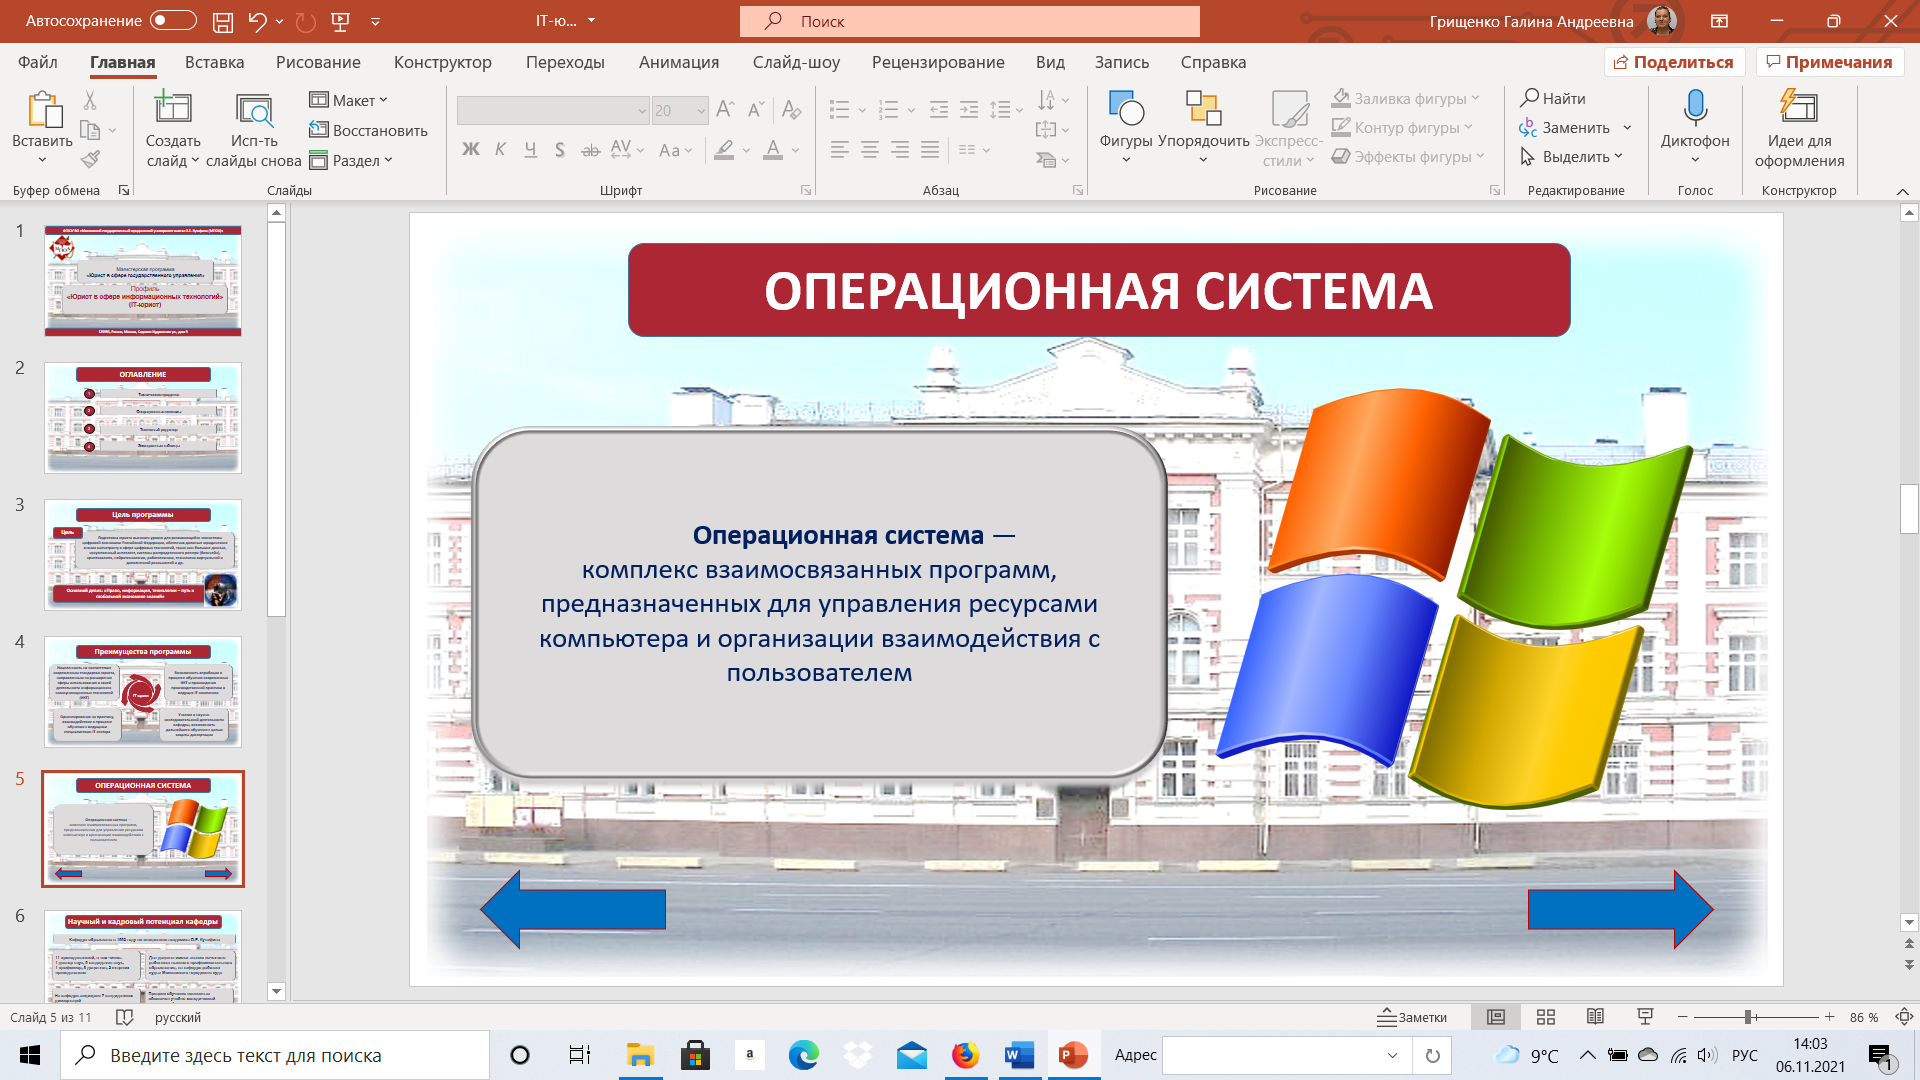
Task: Decrease font size icon
Action: tap(756, 109)
